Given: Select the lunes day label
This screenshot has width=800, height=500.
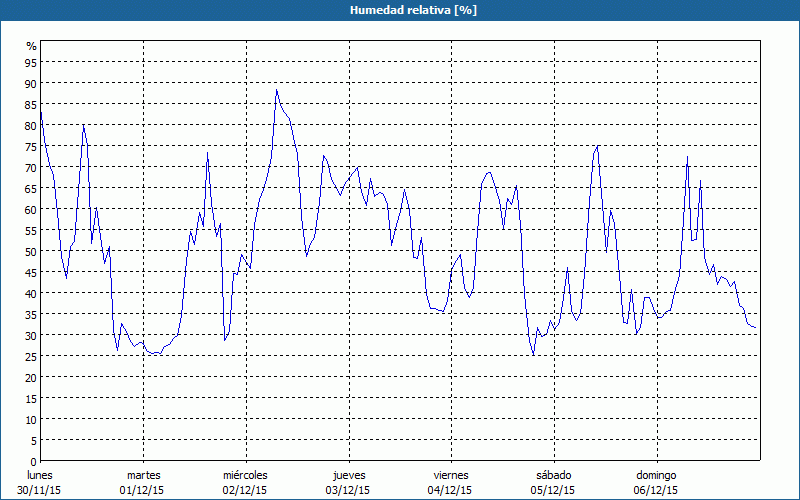Looking at the screenshot, I should [x=40, y=475].
